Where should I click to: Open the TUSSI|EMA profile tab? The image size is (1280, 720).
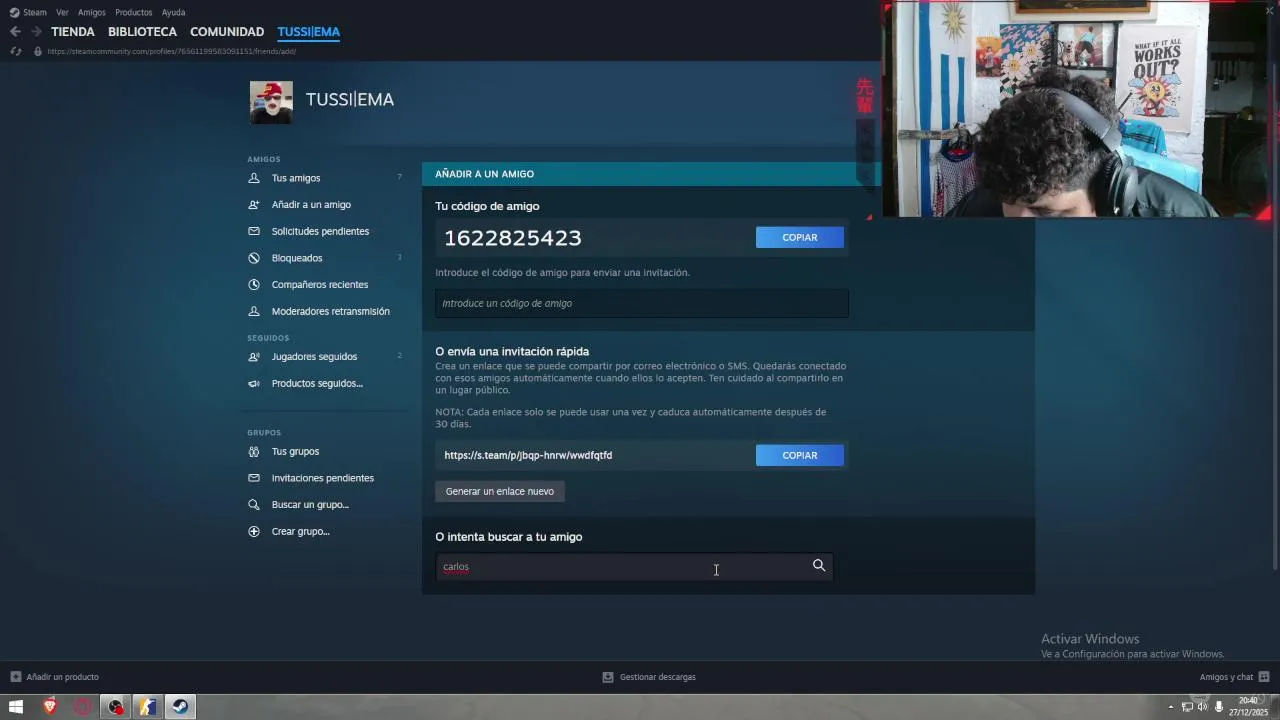pos(309,32)
